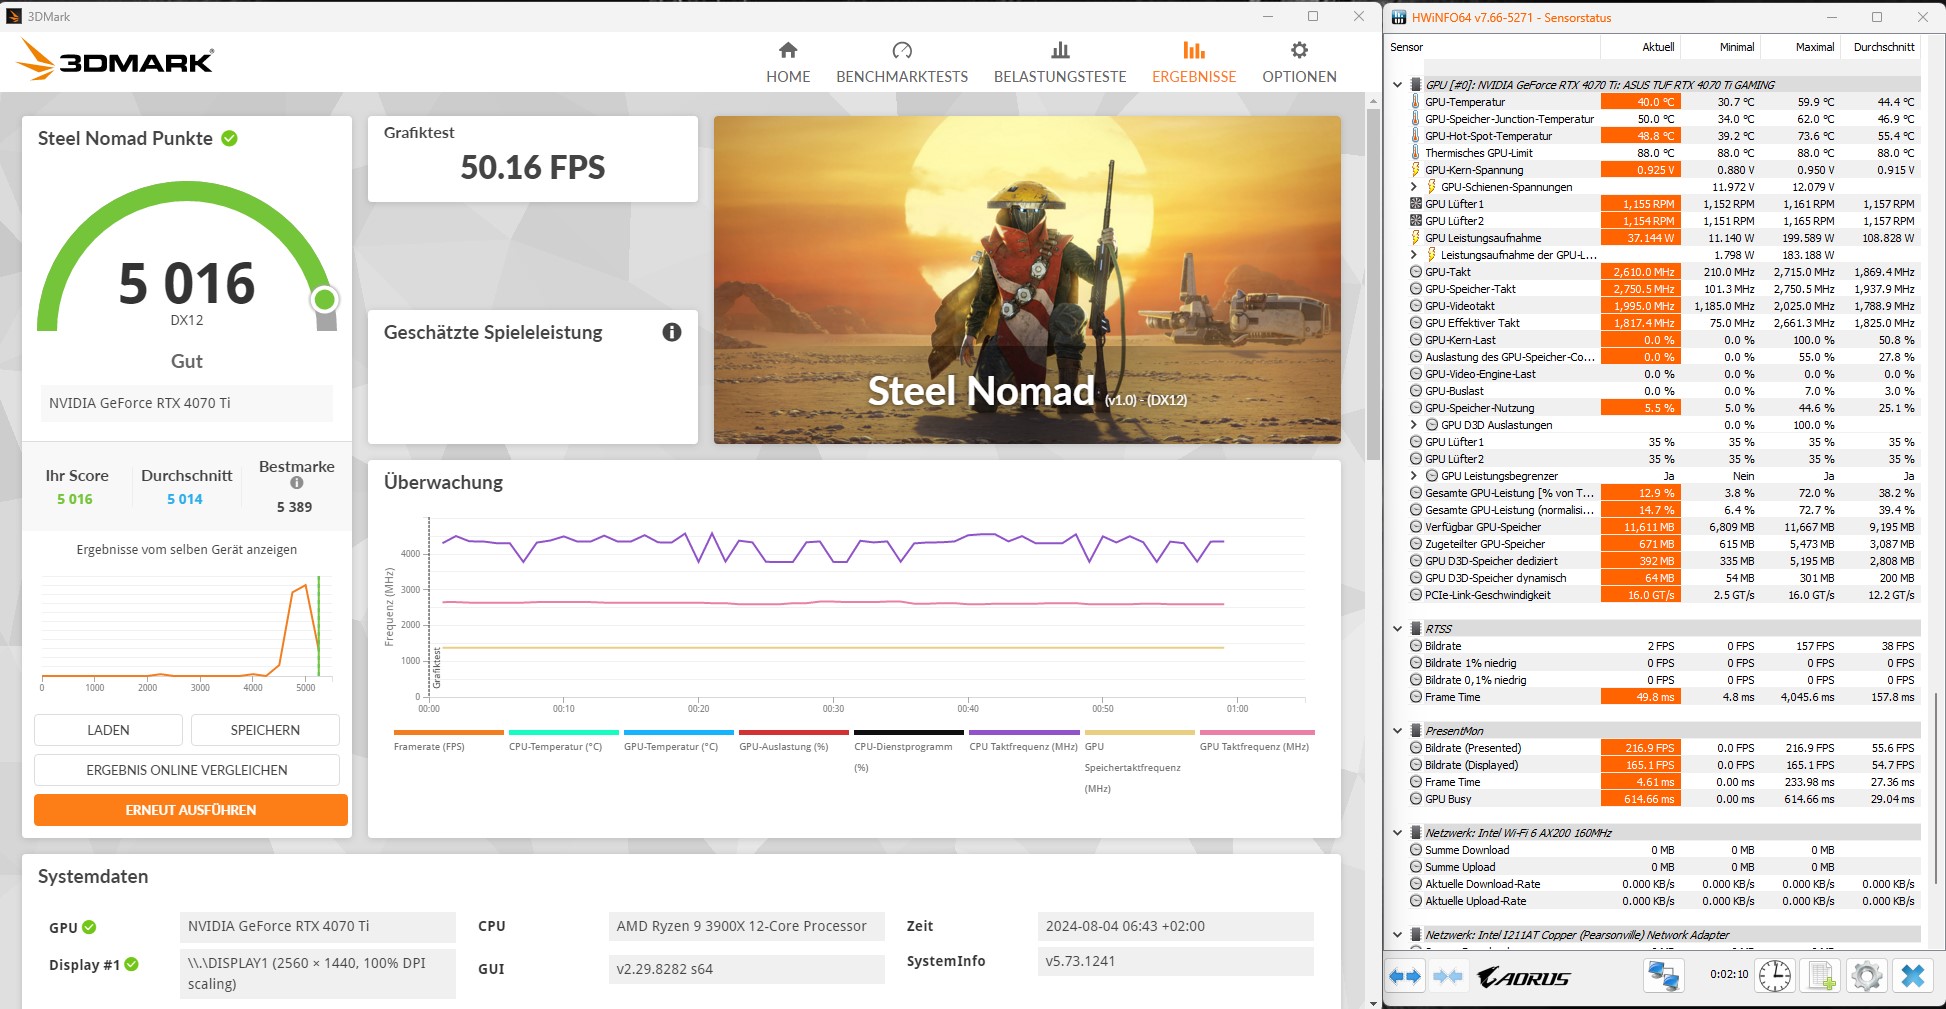Click the Steel Nomad preview image
Screen dimensions: 1946x1009
click(1027, 280)
